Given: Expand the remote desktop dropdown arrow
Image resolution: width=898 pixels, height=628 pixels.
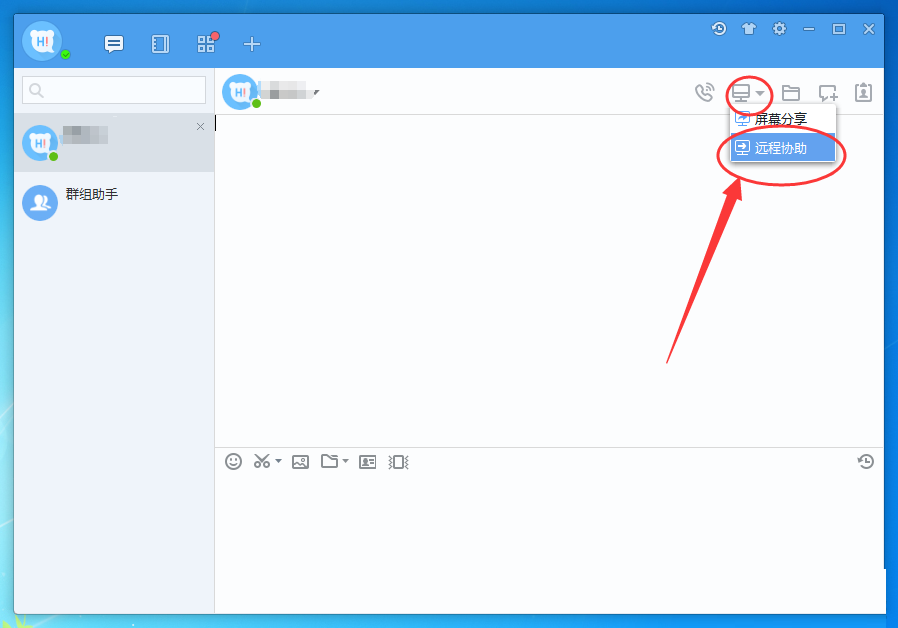Looking at the screenshot, I should point(761,93).
